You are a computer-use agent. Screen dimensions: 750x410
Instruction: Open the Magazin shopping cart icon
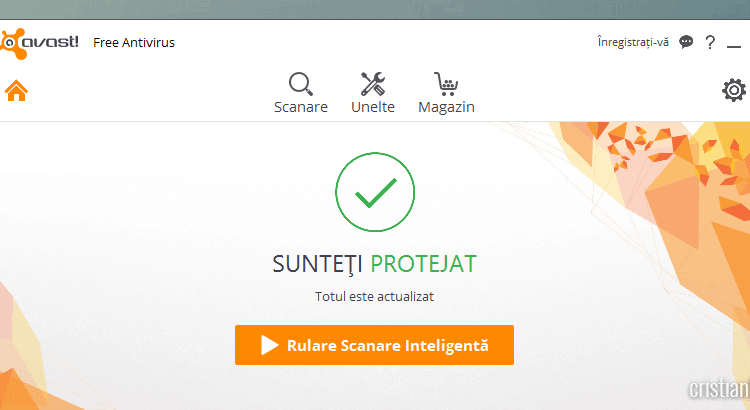coord(446,83)
